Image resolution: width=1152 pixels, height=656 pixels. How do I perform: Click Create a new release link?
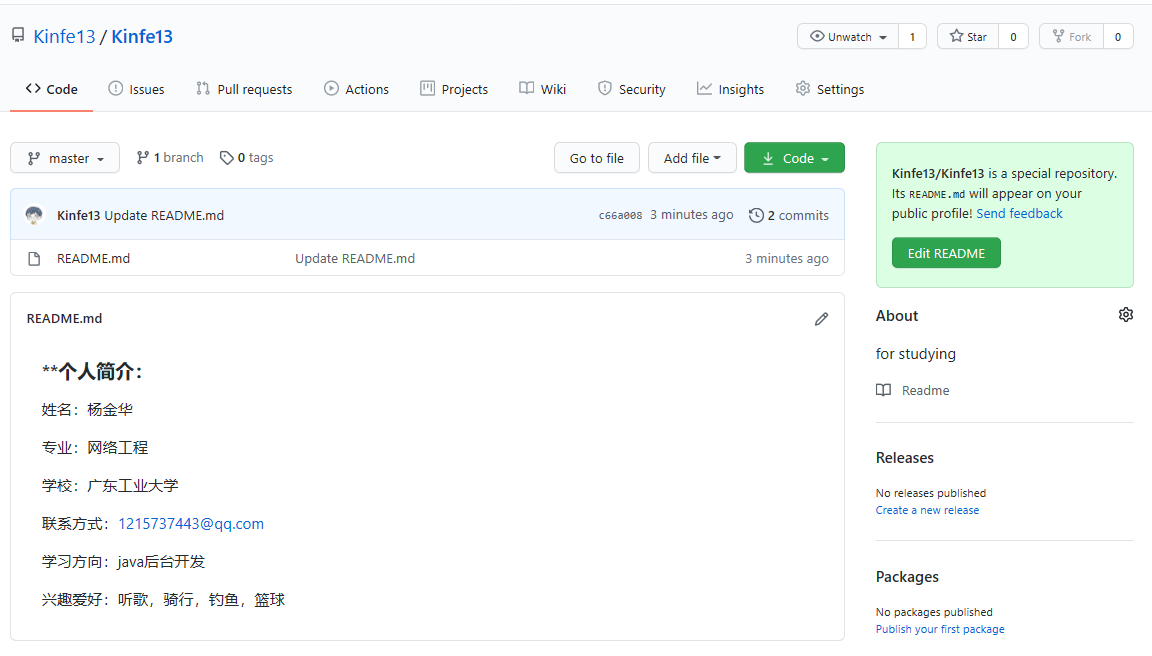pos(927,510)
